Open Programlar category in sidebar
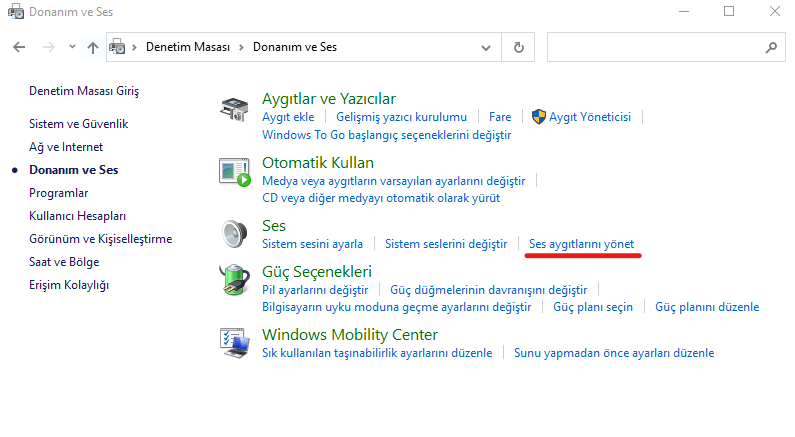This screenshot has width=795, height=437. pyautogui.click(x=58, y=193)
